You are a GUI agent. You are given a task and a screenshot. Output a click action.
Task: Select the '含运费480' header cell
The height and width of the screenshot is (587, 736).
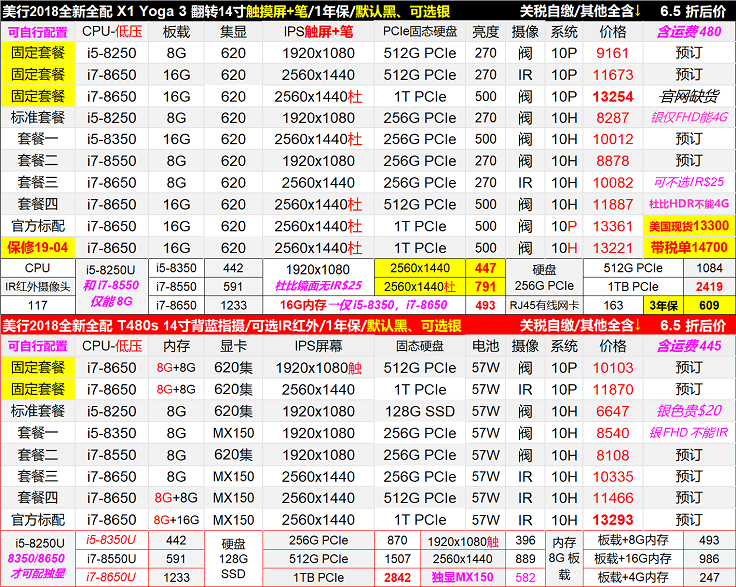[x=689, y=32]
